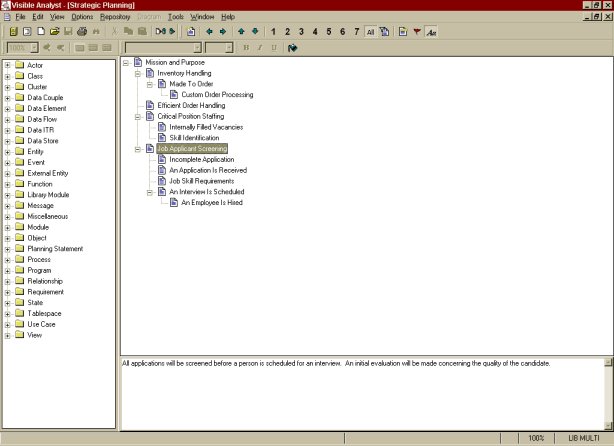Collapse the Made To Order node
Screen dimensions: 614x446
pyautogui.click(x=150, y=84)
